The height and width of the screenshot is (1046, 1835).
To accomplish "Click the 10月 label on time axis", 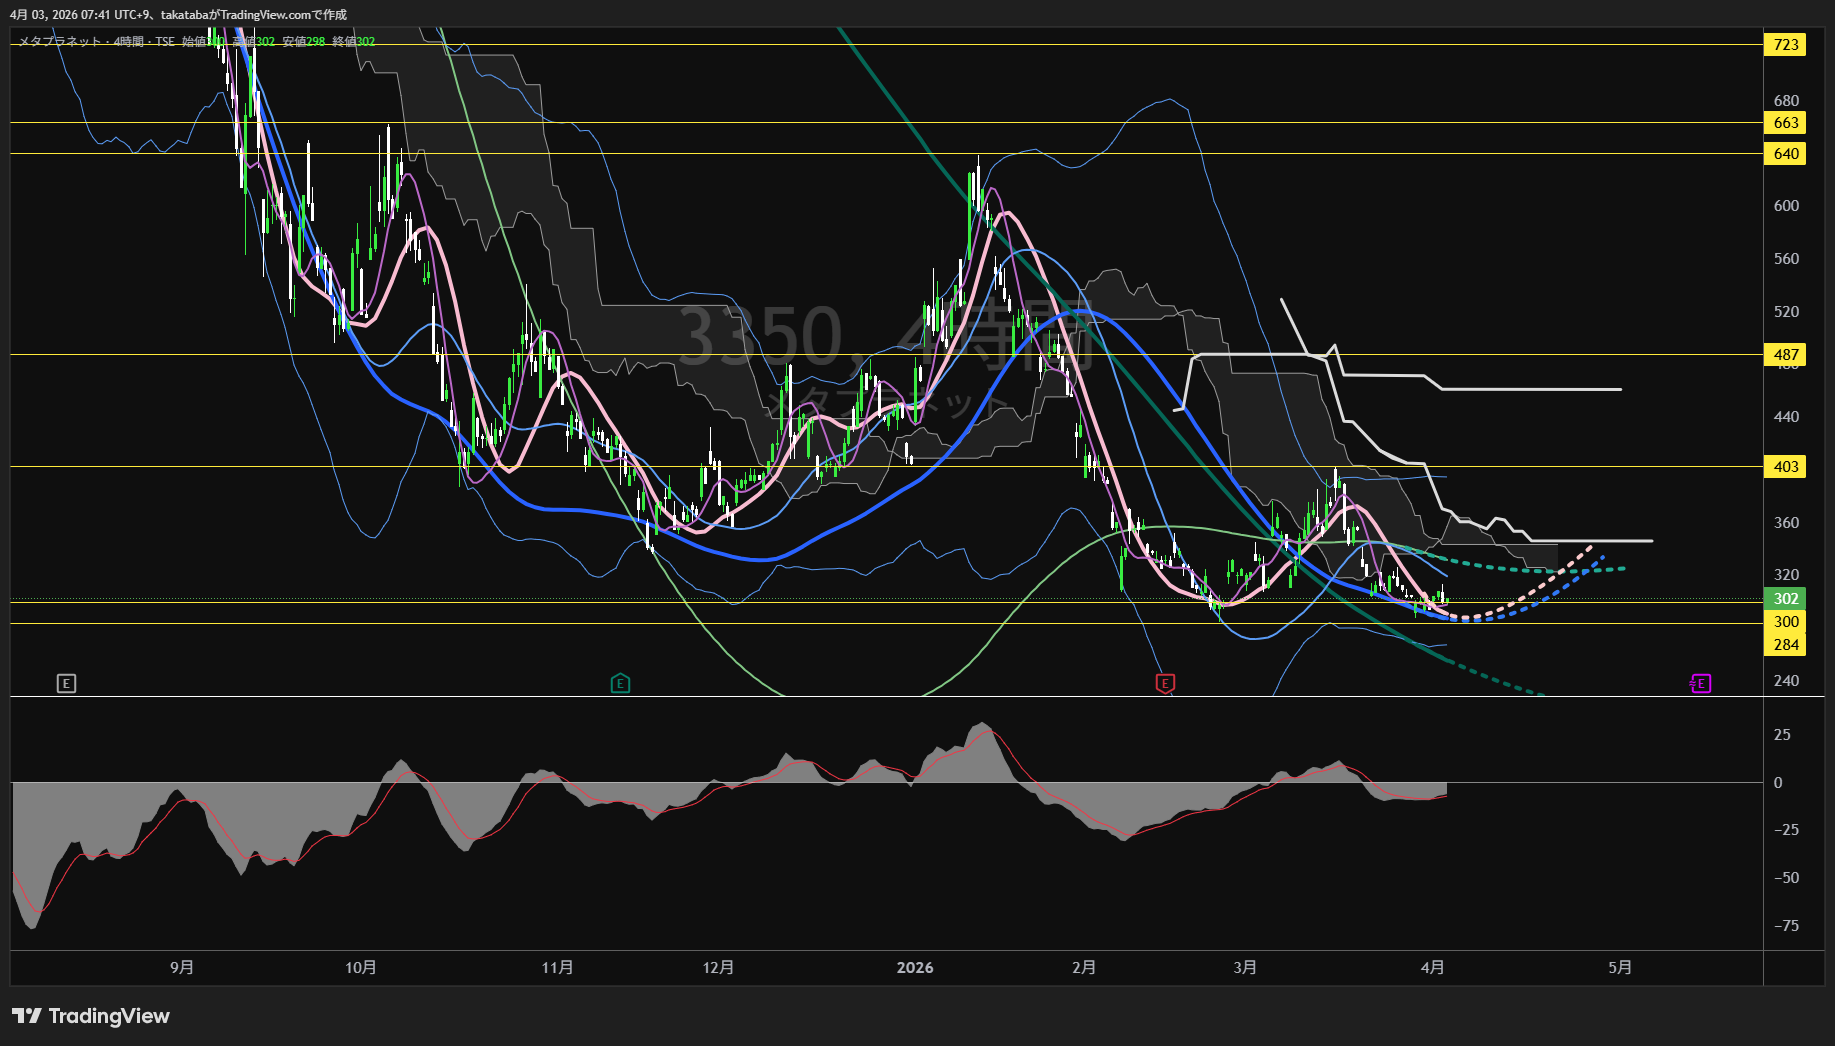I will (361, 968).
